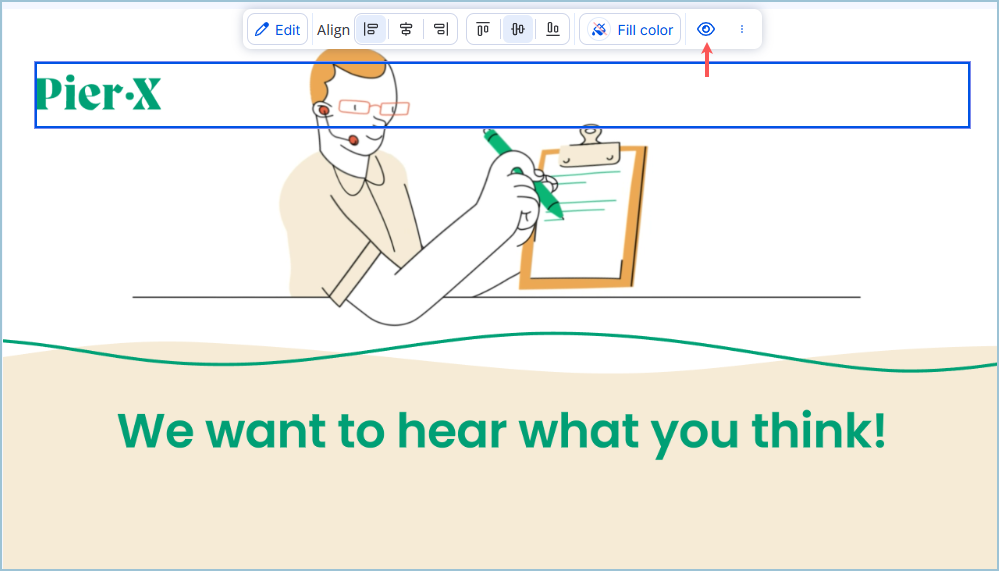Set vertical alignment to top

[x=483, y=30]
